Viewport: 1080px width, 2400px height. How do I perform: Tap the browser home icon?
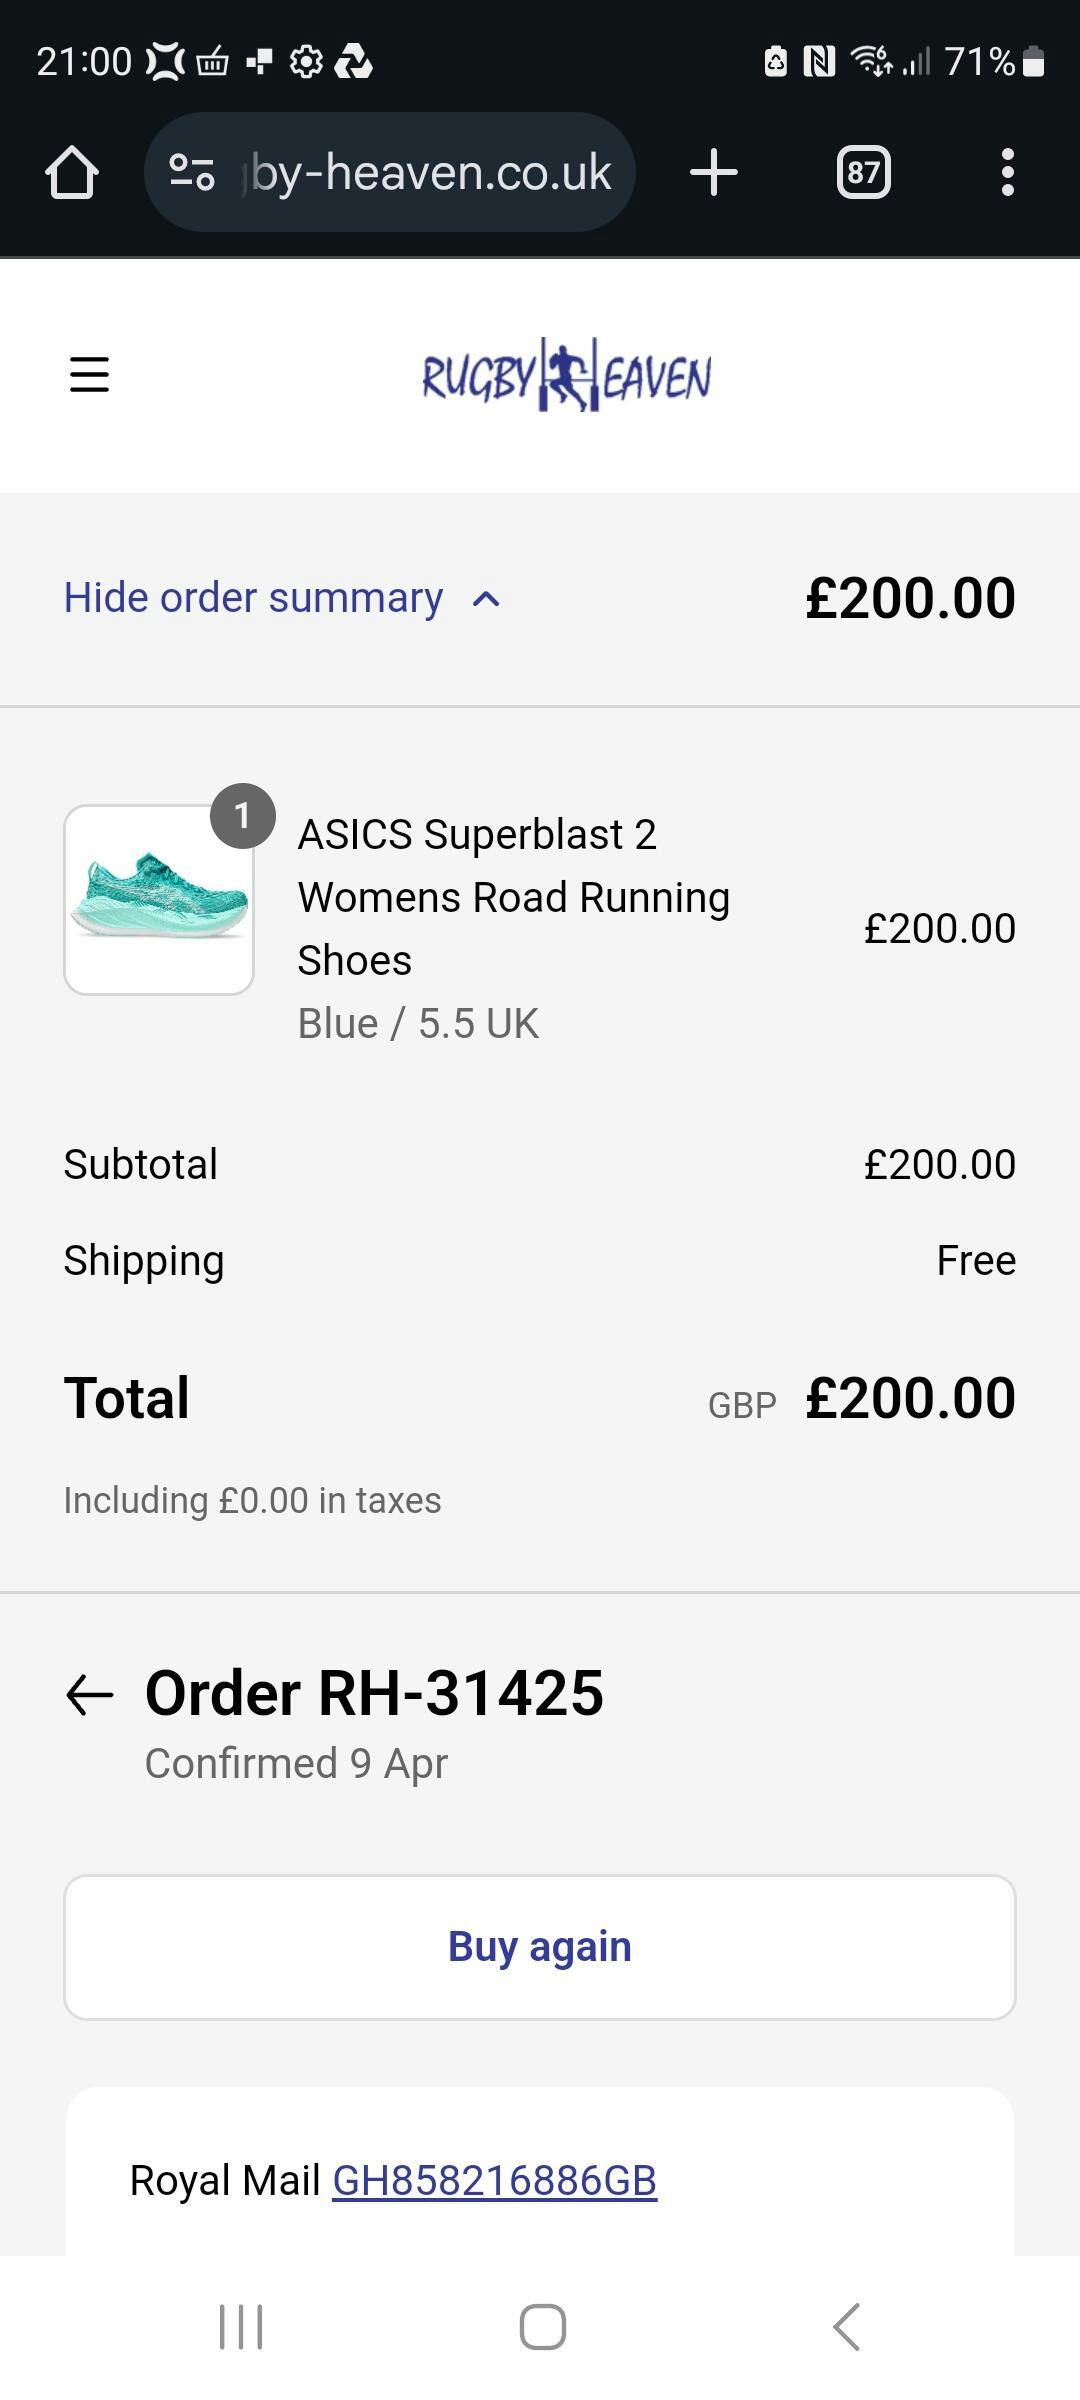(x=72, y=173)
